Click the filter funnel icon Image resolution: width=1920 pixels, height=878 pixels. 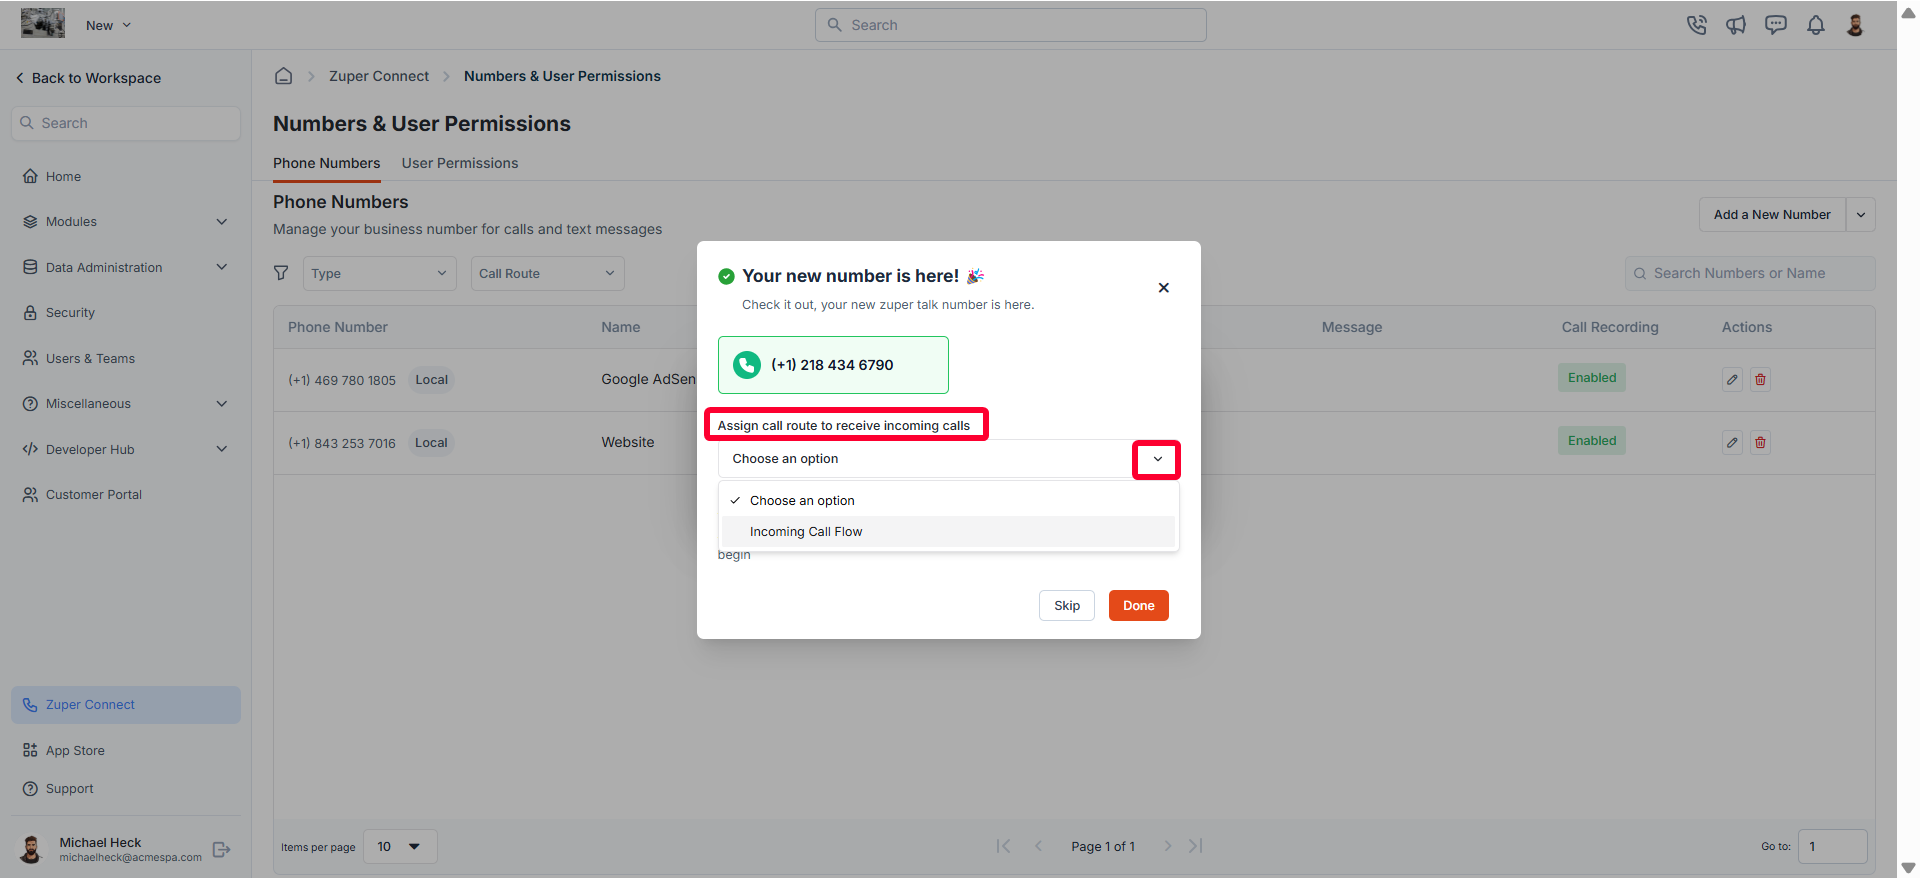(281, 273)
